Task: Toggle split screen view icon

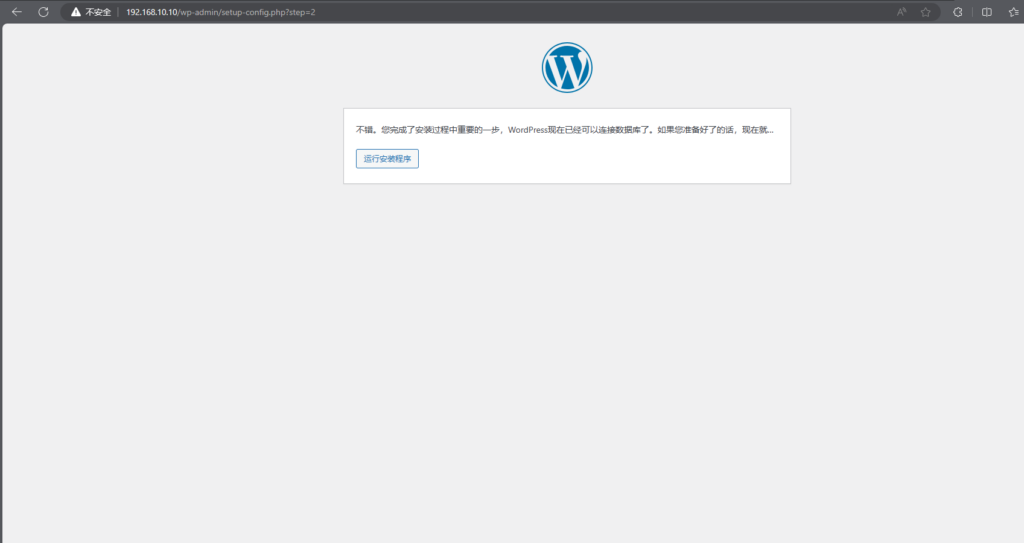Action: tap(987, 12)
